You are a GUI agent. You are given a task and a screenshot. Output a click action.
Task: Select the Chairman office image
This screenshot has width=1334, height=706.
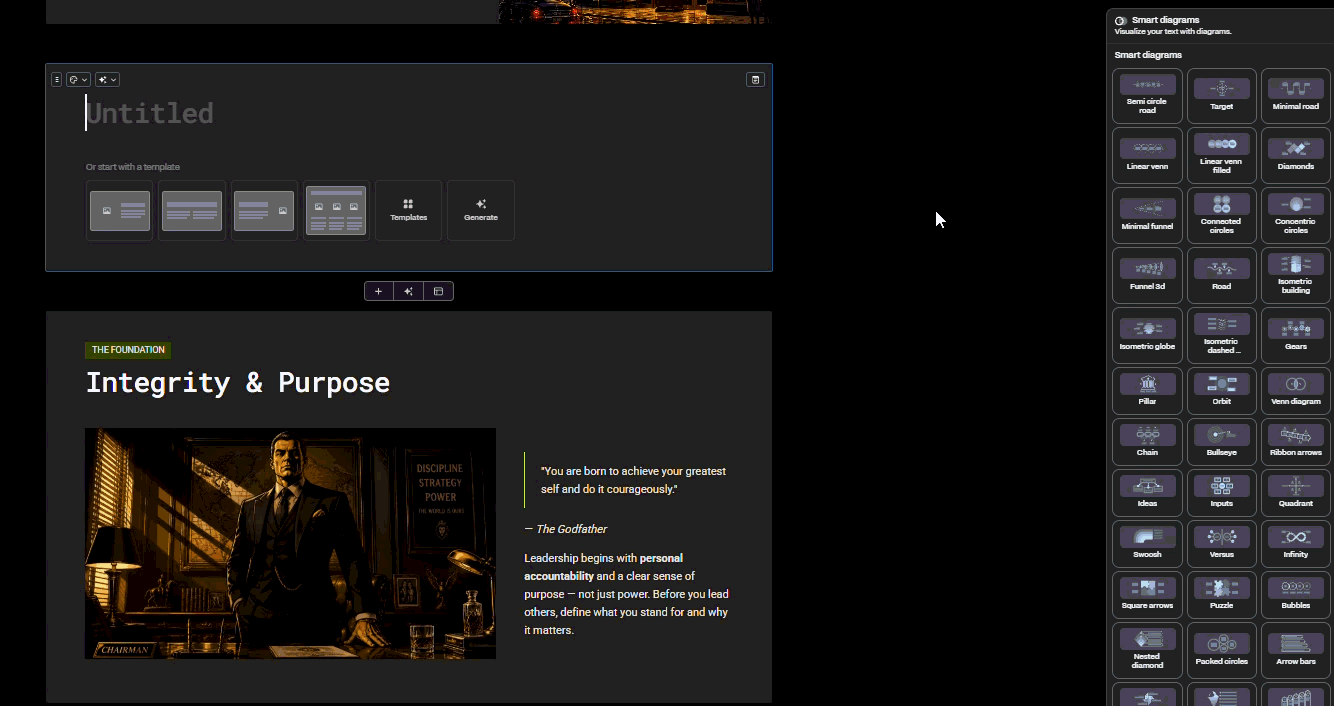[290, 543]
